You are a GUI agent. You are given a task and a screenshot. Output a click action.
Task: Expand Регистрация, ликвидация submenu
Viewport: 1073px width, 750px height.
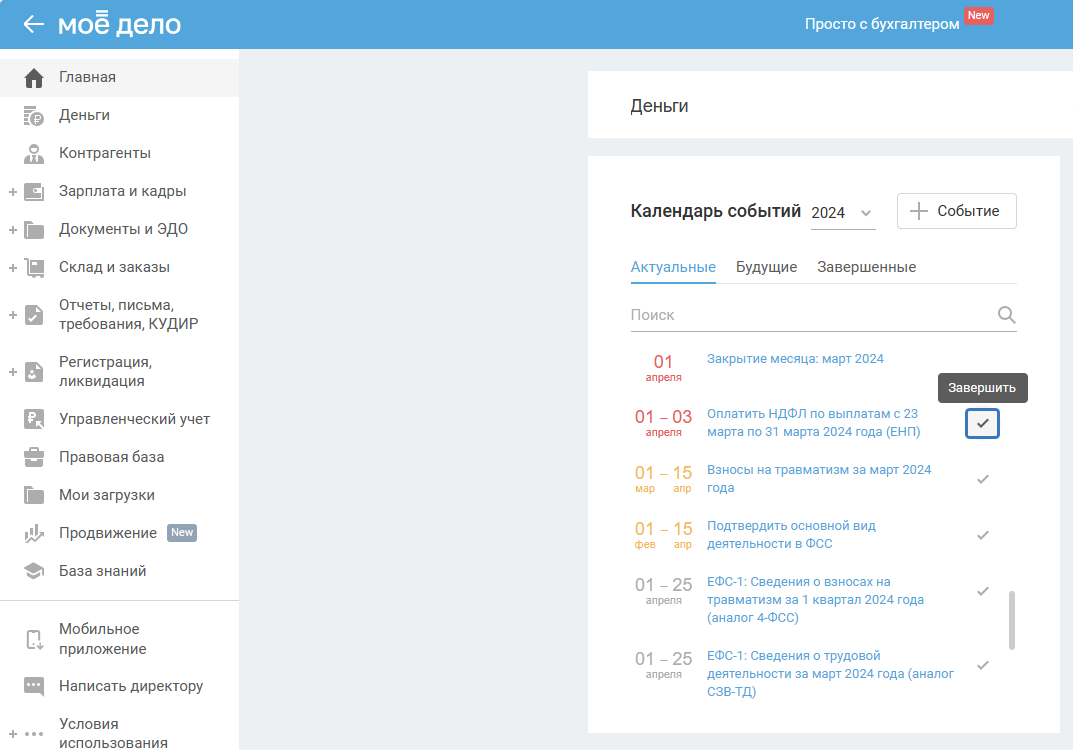tap(12, 372)
